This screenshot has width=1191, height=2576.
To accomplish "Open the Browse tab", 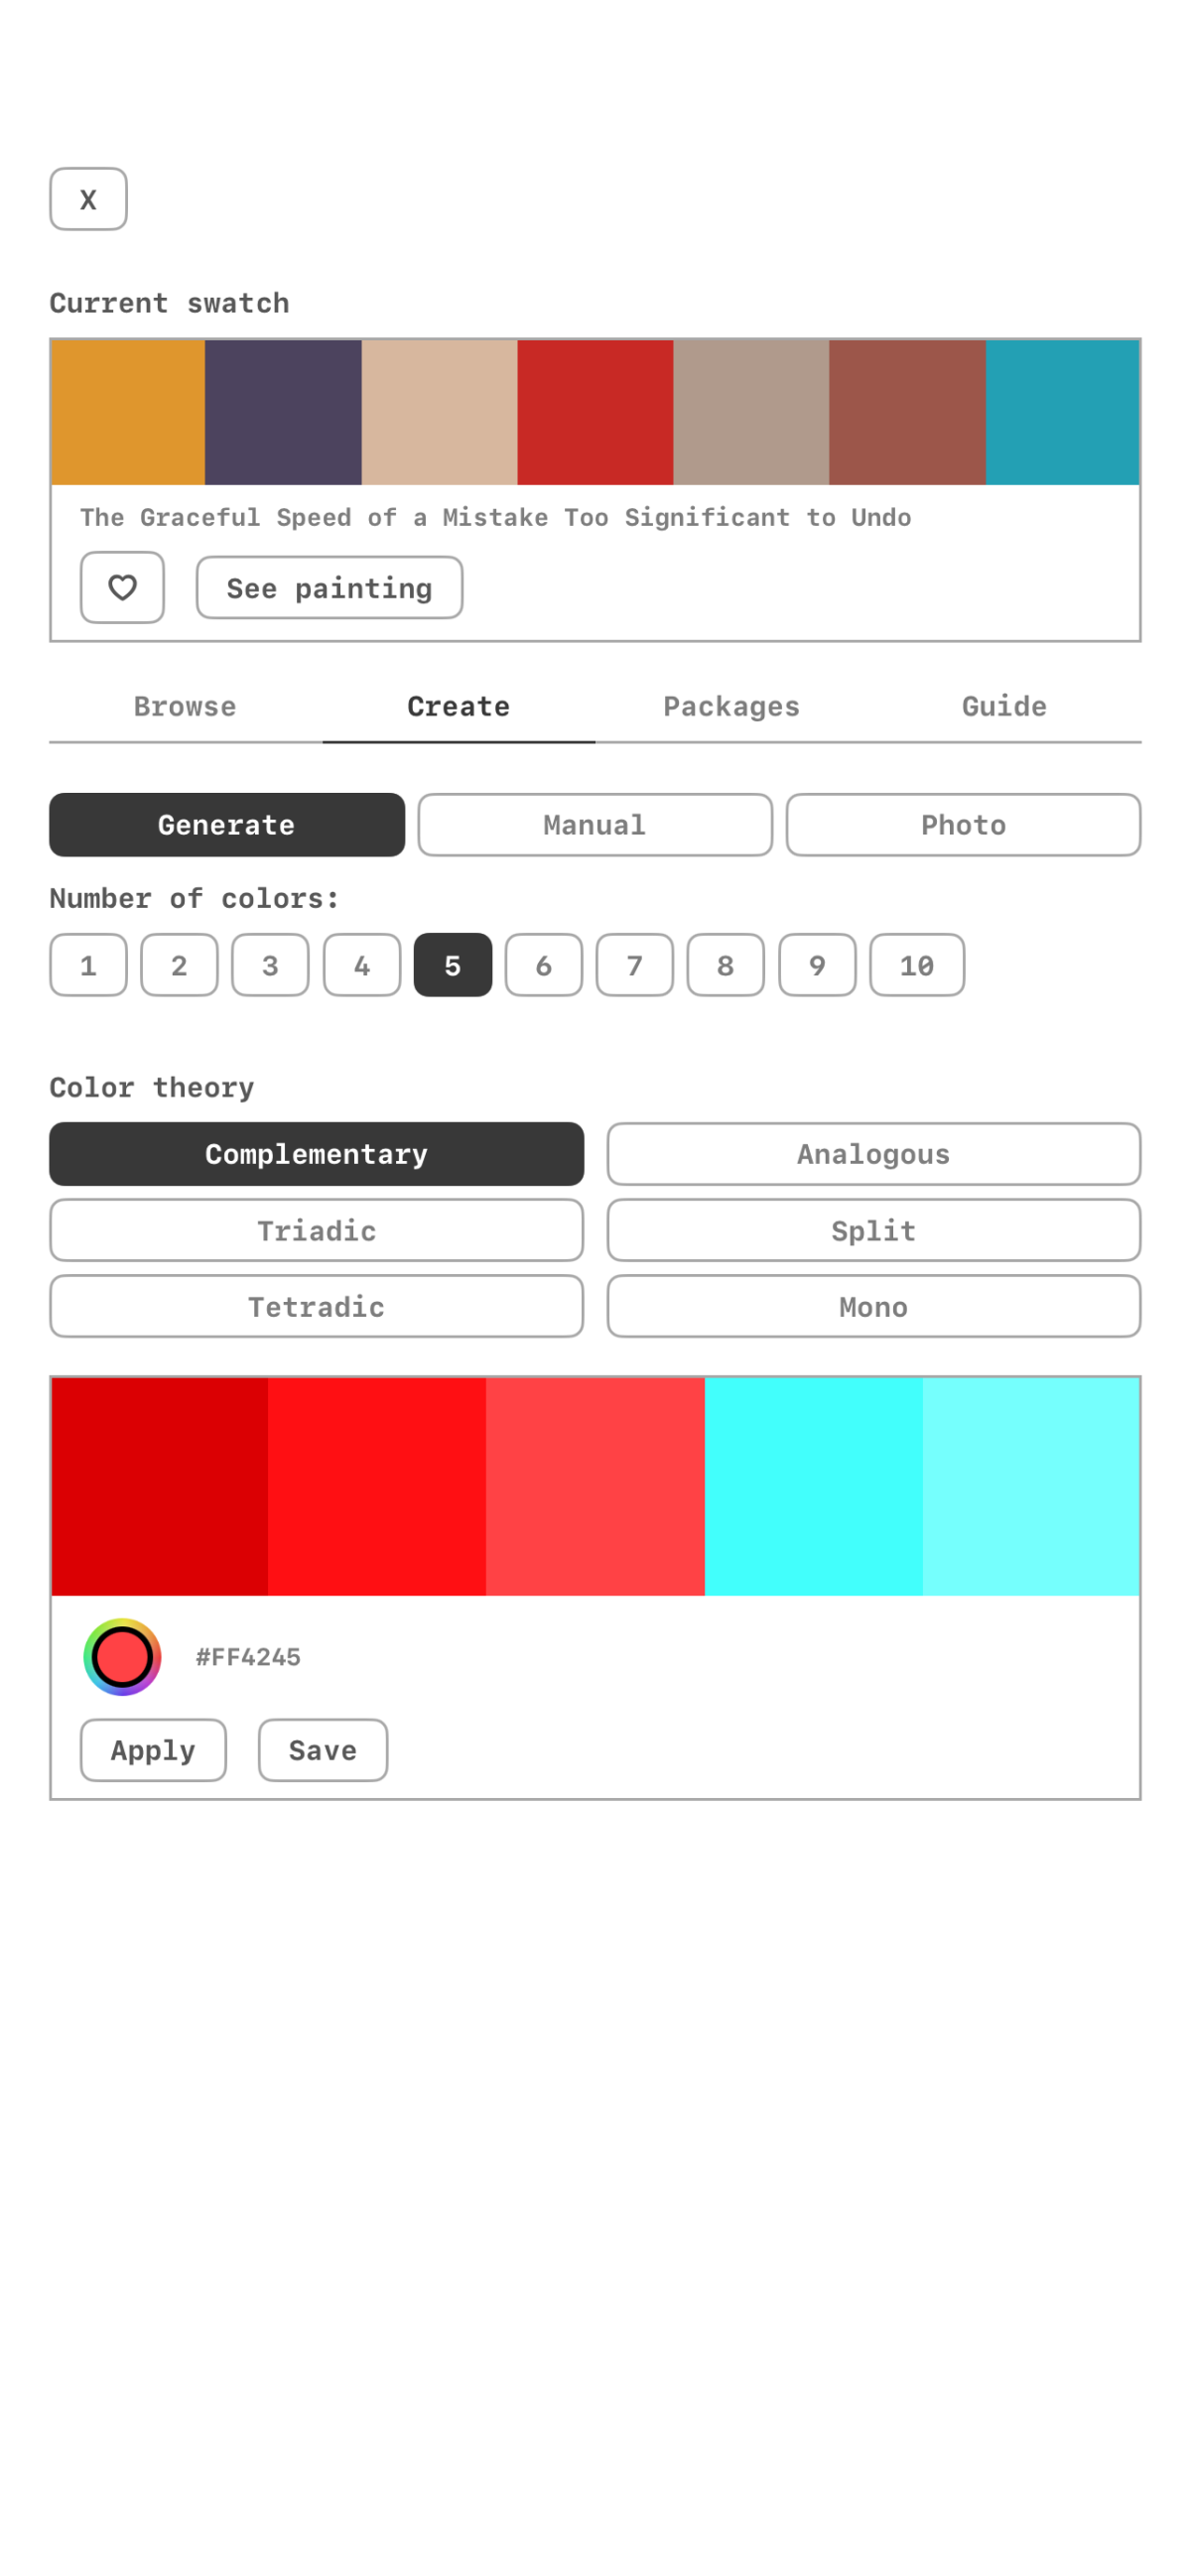I will (185, 706).
